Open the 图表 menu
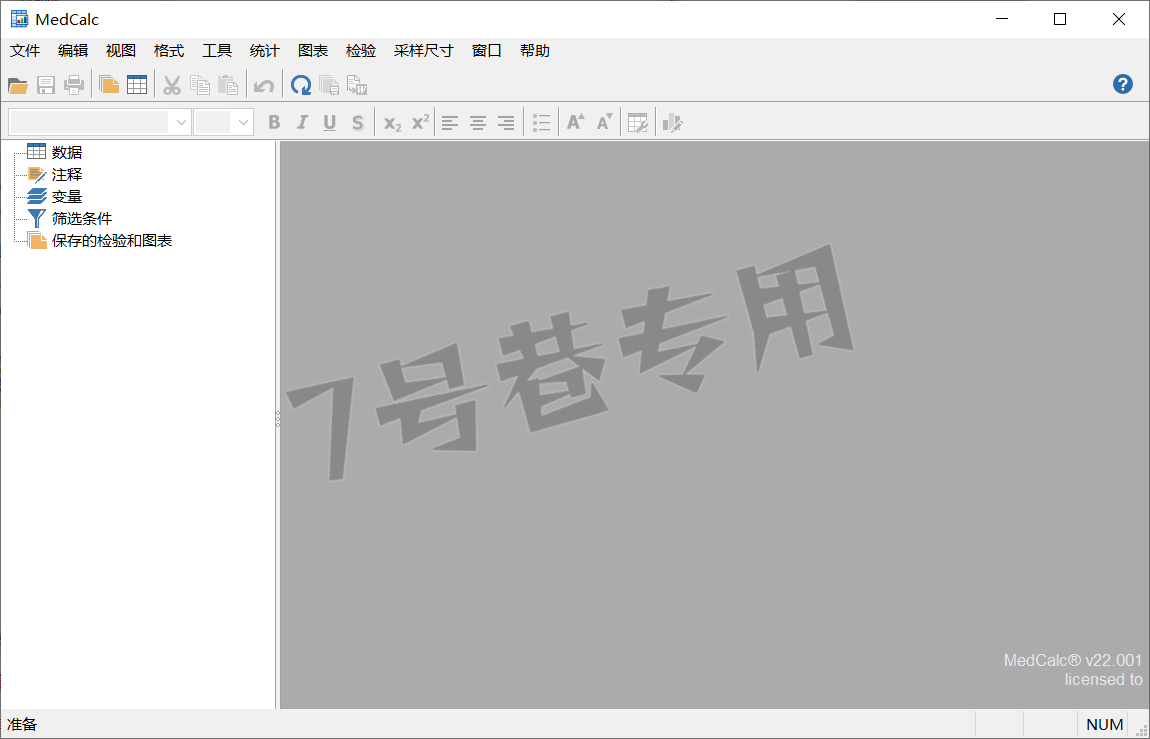The image size is (1150, 739). tap(313, 51)
